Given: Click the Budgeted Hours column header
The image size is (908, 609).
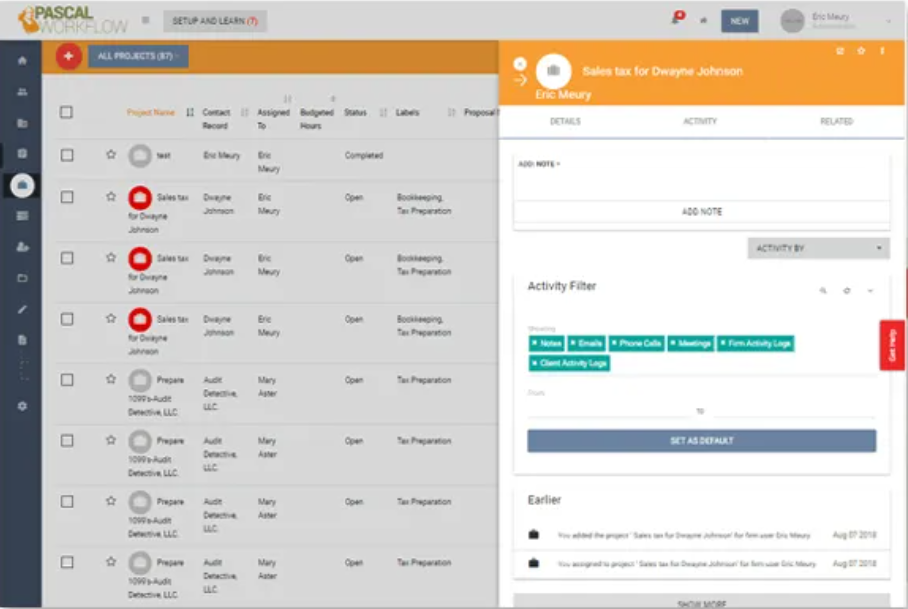Looking at the screenshot, I should tap(317, 119).
